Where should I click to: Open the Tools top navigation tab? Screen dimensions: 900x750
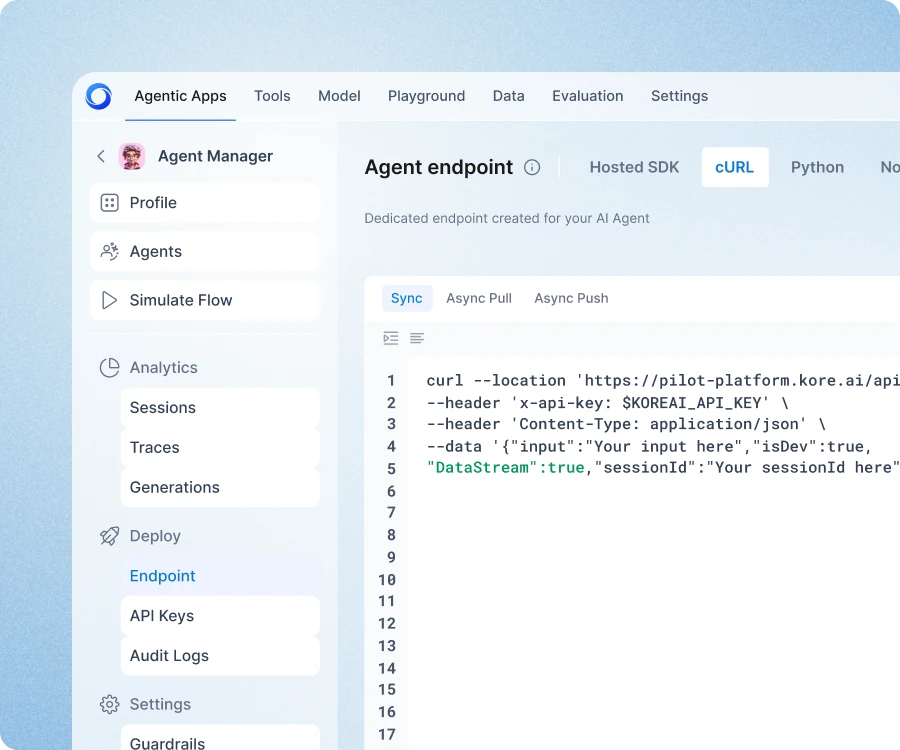tap(272, 96)
